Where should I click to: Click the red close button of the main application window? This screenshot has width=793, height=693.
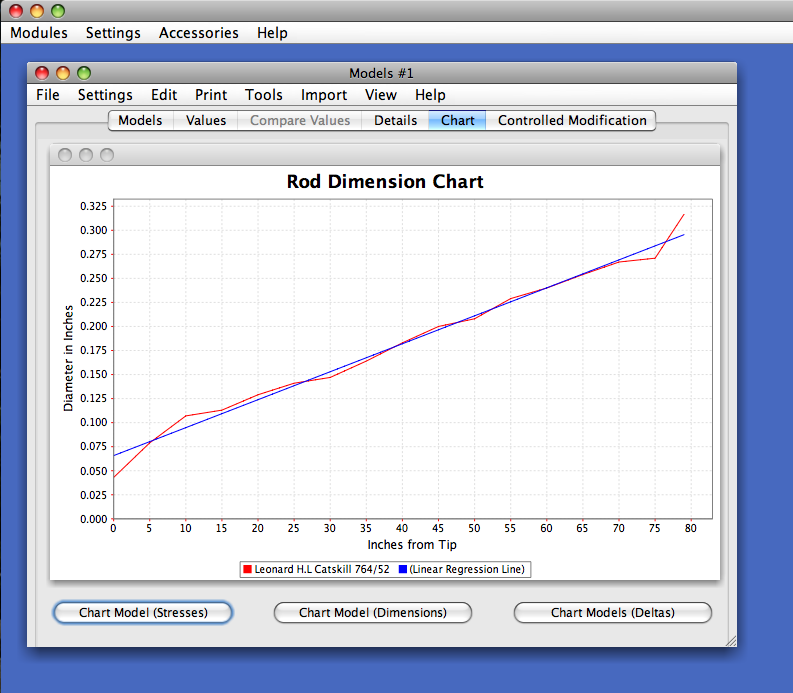pyautogui.click(x=16, y=11)
